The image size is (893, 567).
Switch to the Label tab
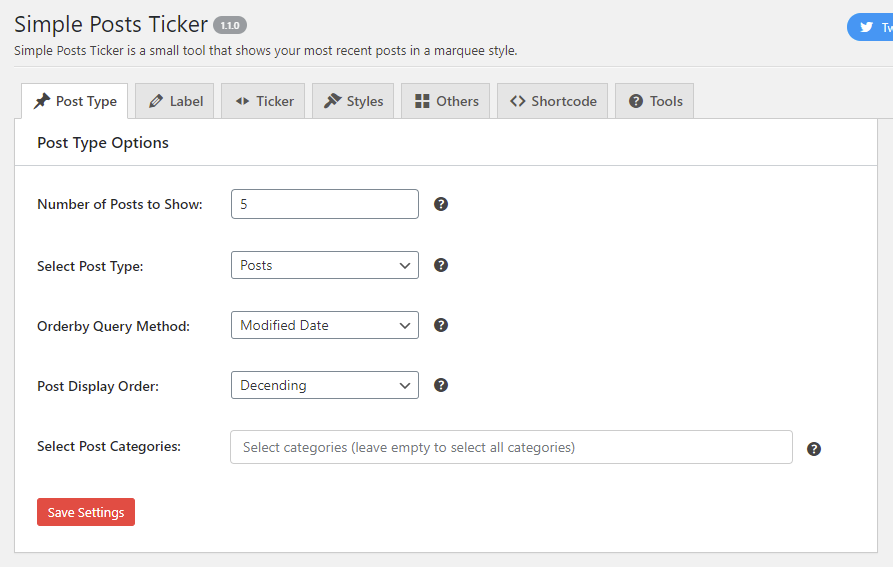pos(175,101)
